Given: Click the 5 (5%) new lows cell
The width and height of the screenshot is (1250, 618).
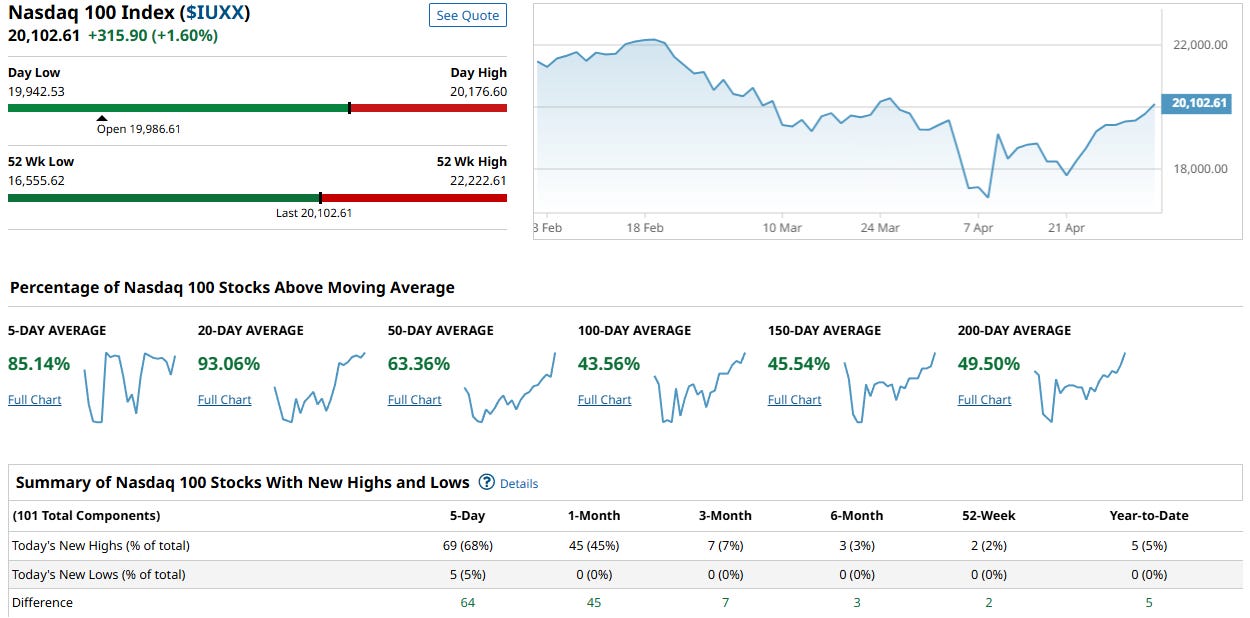Looking at the screenshot, I should pos(467,575).
